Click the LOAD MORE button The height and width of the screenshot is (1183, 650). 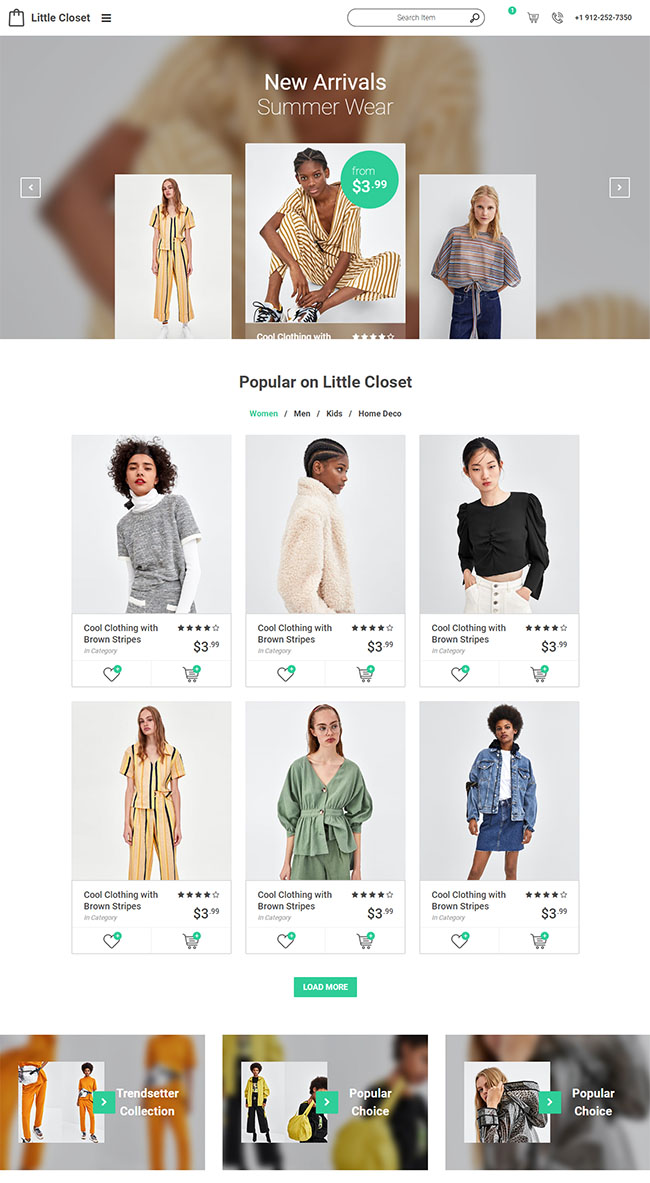325,987
